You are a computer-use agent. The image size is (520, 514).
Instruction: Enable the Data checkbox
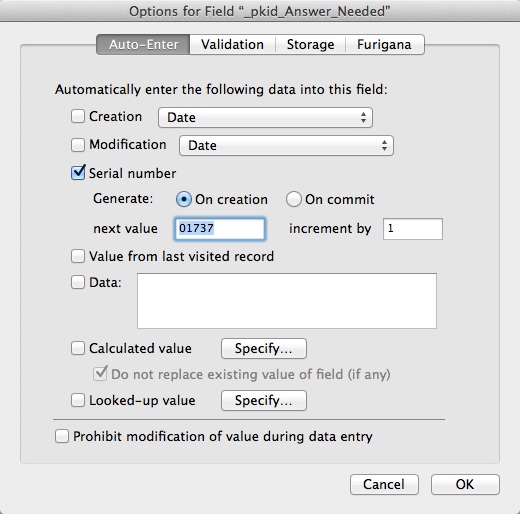tap(78, 282)
